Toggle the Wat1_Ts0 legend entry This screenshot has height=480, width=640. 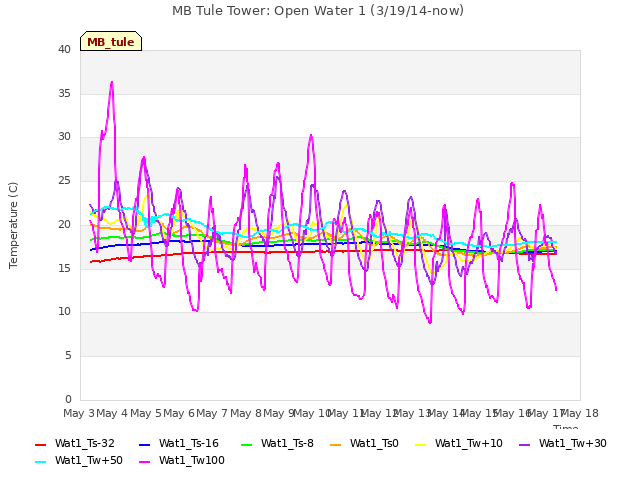pyautogui.click(x=364, y=443)
